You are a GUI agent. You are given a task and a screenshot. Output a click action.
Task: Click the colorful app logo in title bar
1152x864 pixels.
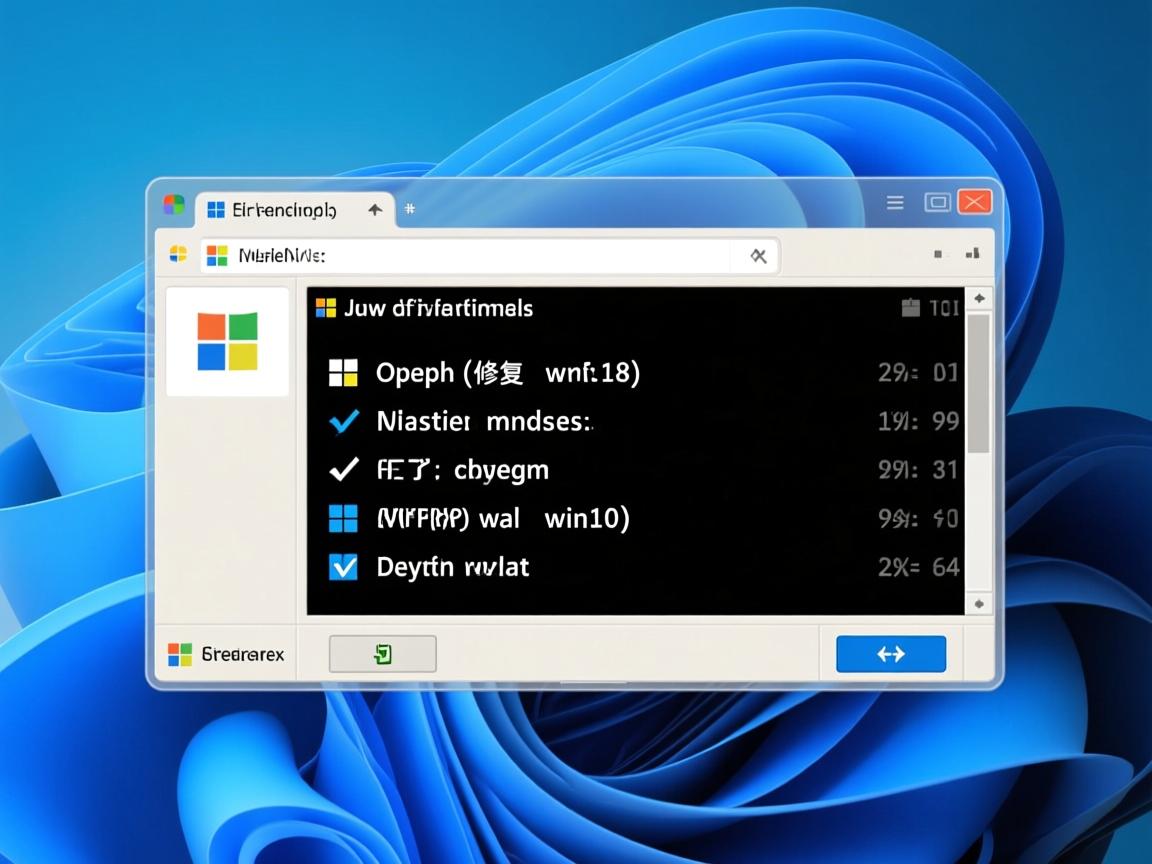tap(174, 205)
